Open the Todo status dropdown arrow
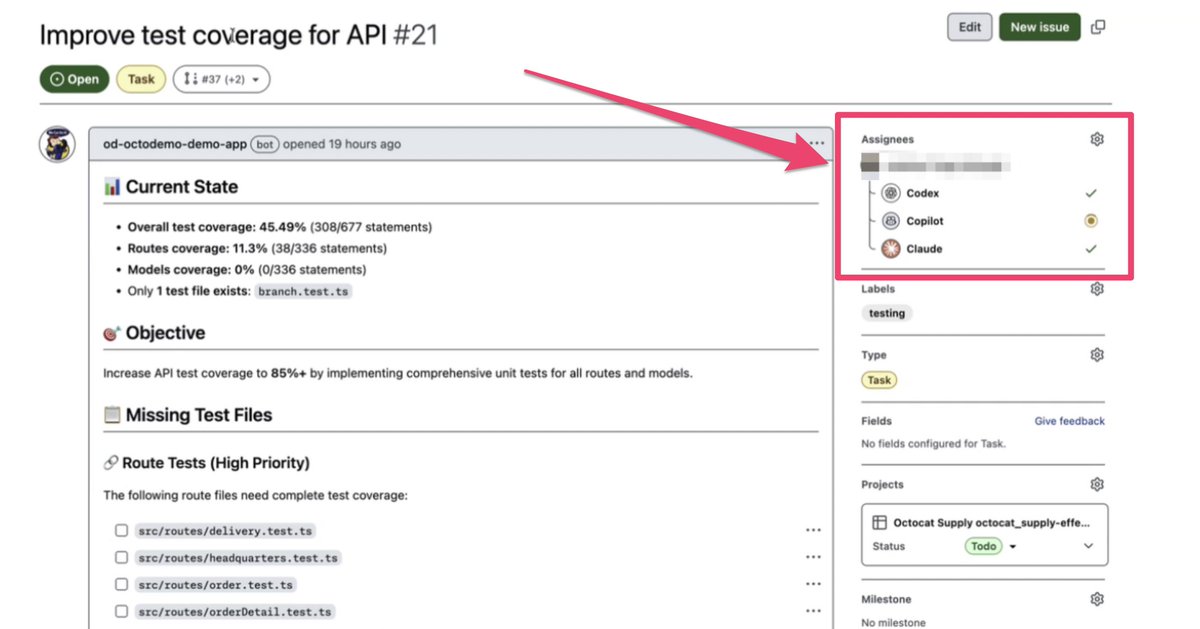The height and width of the screenshot is (629, 1200). [1013, 547]
